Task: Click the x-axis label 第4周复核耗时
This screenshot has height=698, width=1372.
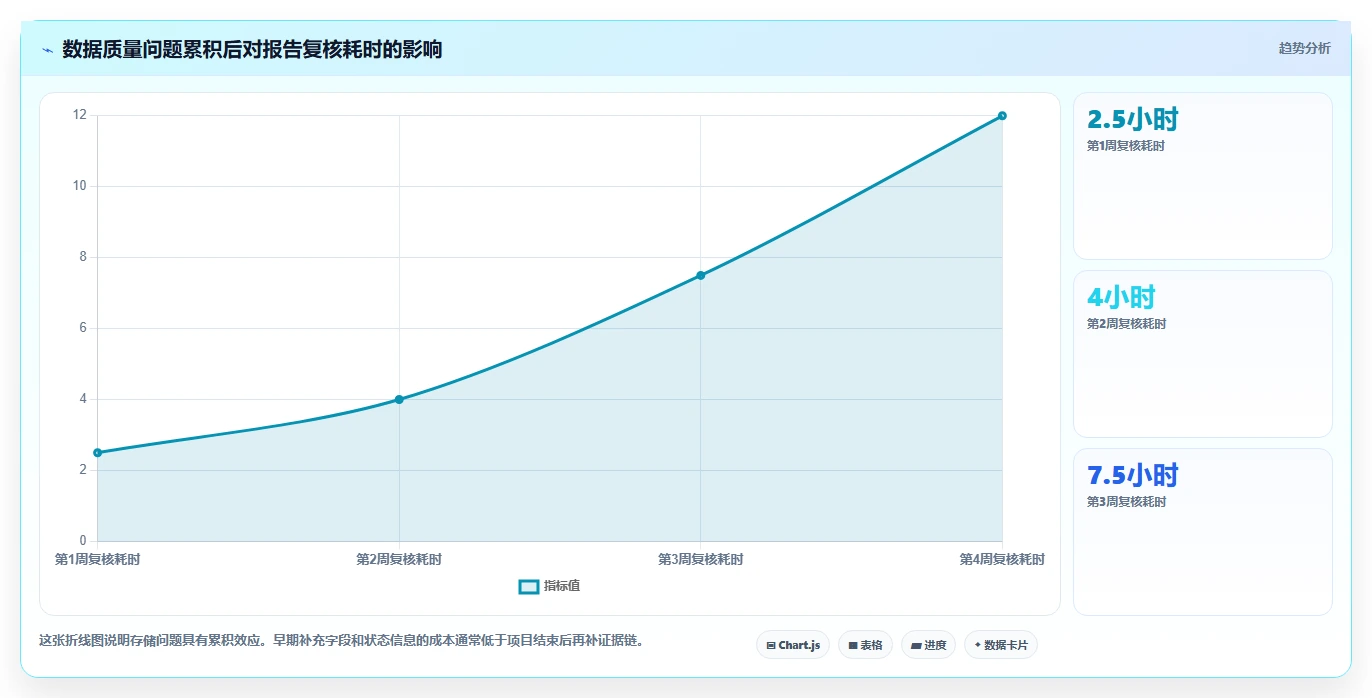Action: pos(1002,560)
